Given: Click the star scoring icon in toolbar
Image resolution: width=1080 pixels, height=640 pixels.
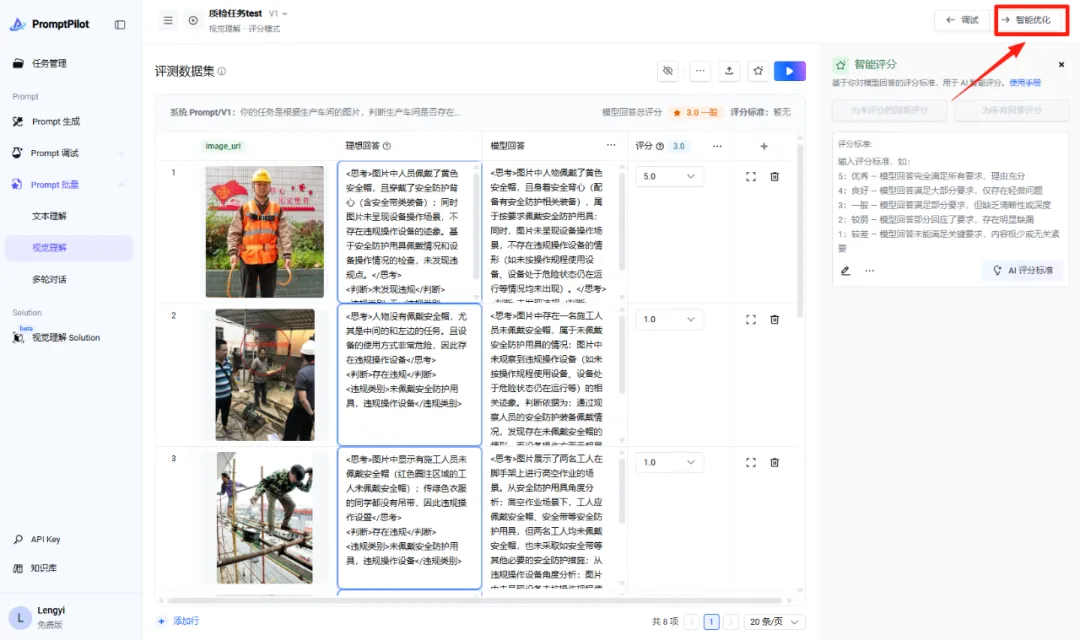Looking at the screenshot, I should [x=758, y=71].
